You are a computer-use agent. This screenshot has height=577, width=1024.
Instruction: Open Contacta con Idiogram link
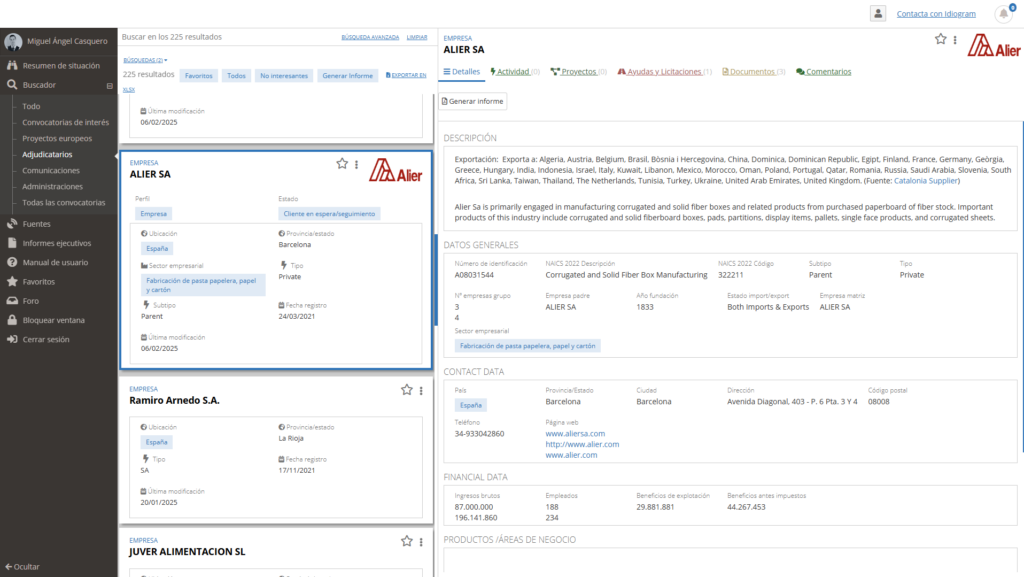coord(936,14)
